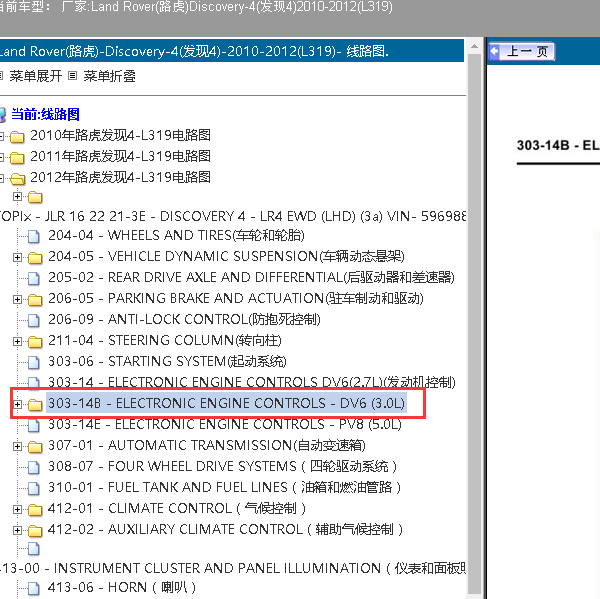Viewport: 600px width, 599px height.
Task: Expand 204-05 VEHICLE DYNAMIC SUSPENSION node
Action: pos(17,257)
